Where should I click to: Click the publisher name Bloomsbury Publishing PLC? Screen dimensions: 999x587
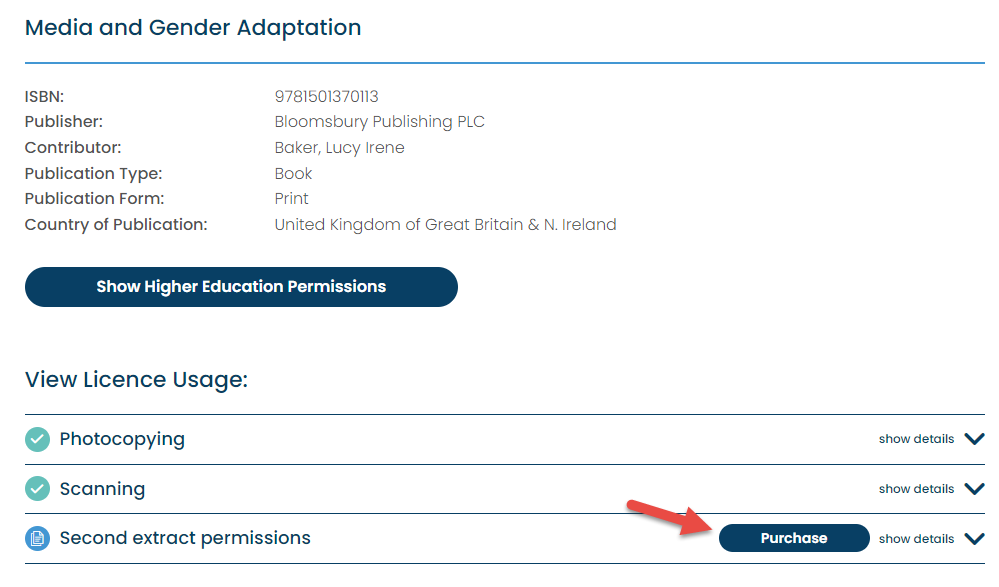click(x=379, y=122)
